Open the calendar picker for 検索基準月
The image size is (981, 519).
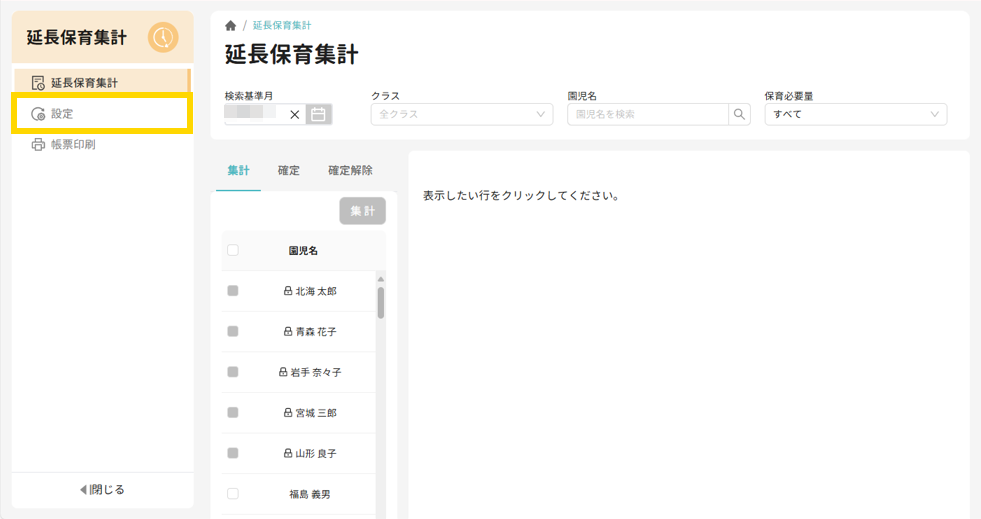point(318,114)
